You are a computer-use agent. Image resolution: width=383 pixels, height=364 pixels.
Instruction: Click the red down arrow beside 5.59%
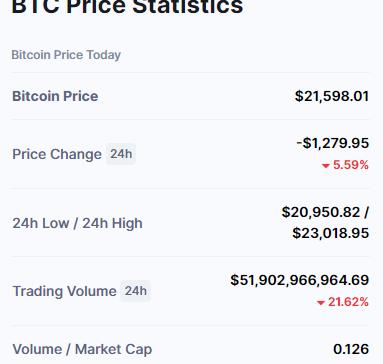(x=326, y=166)
